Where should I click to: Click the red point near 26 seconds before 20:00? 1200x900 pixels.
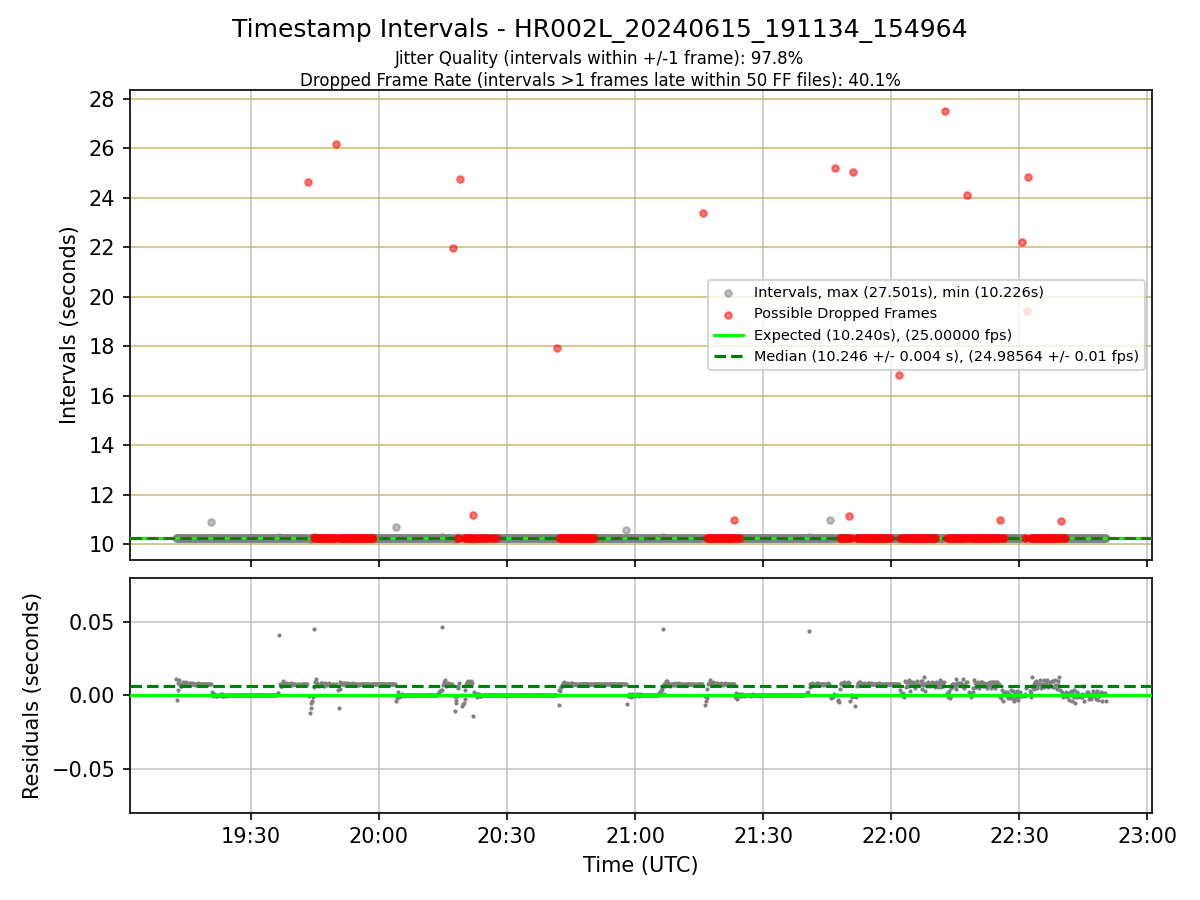(336, 144)
